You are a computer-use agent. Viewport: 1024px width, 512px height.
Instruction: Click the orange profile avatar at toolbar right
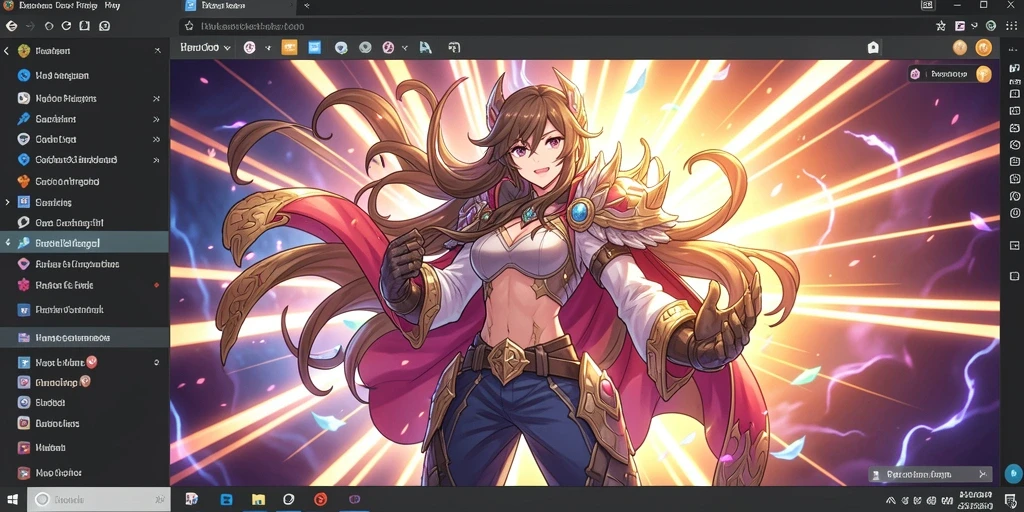[983, 47]
